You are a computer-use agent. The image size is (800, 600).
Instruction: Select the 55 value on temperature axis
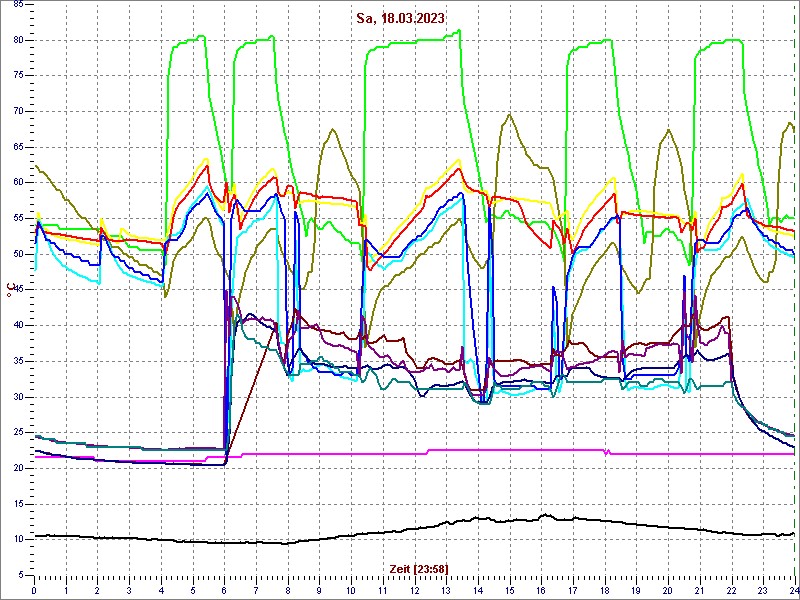(x=18, y=218)
